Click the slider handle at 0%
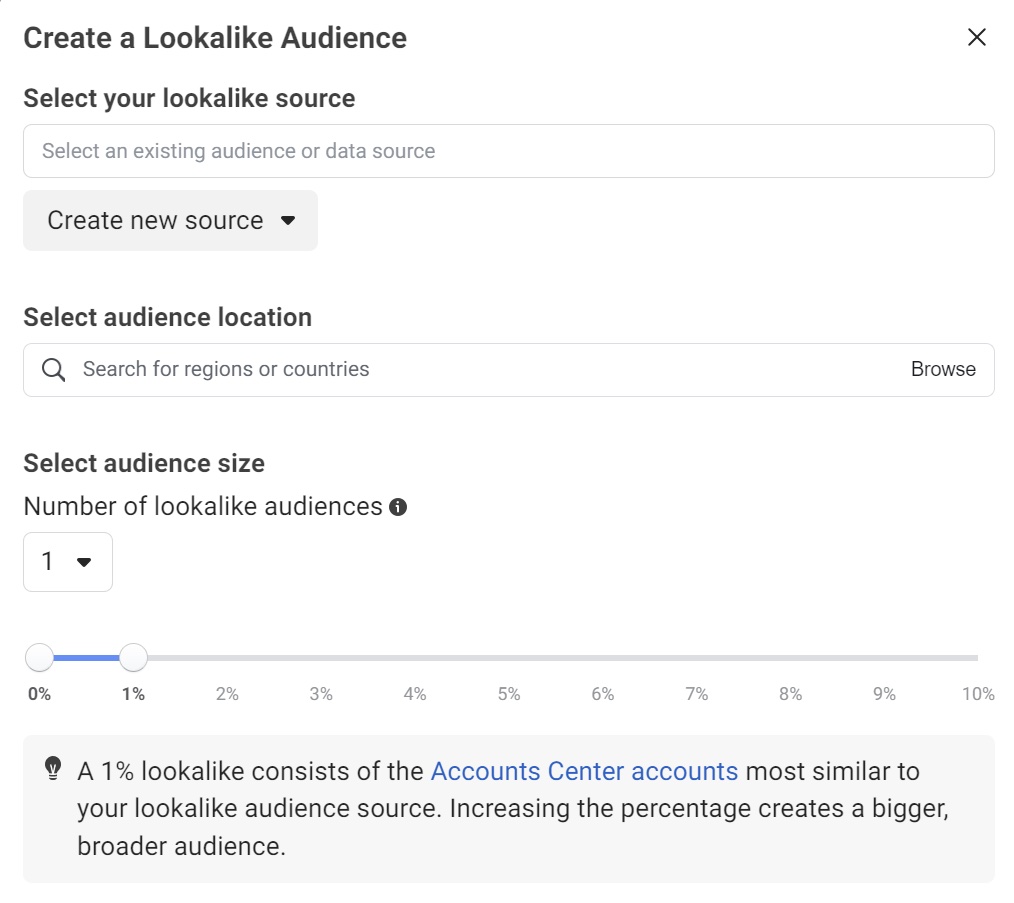Image resolution: width=1014 pixels, height=903 pixels. point(39,658)
